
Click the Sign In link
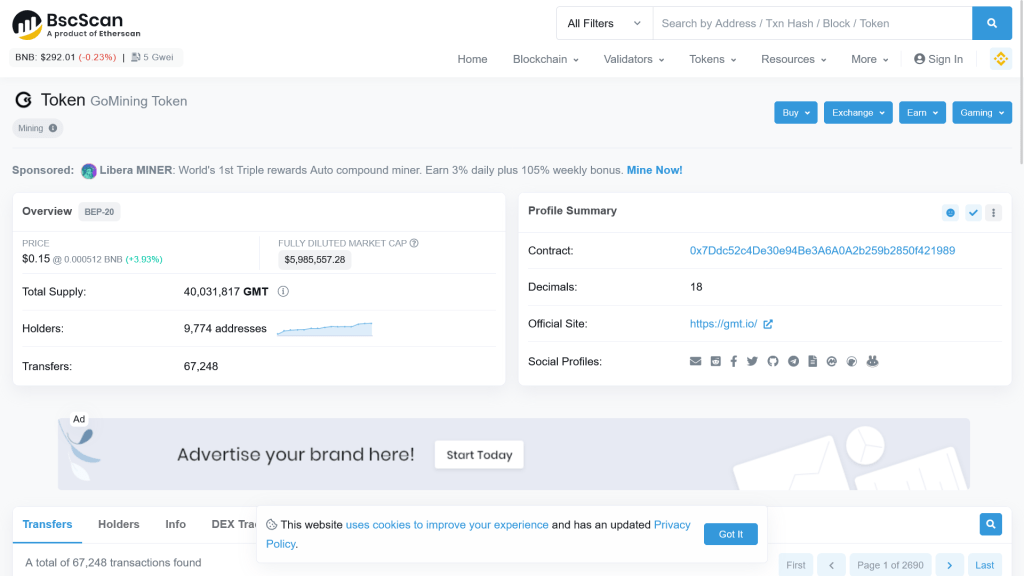tap(938, 59)
